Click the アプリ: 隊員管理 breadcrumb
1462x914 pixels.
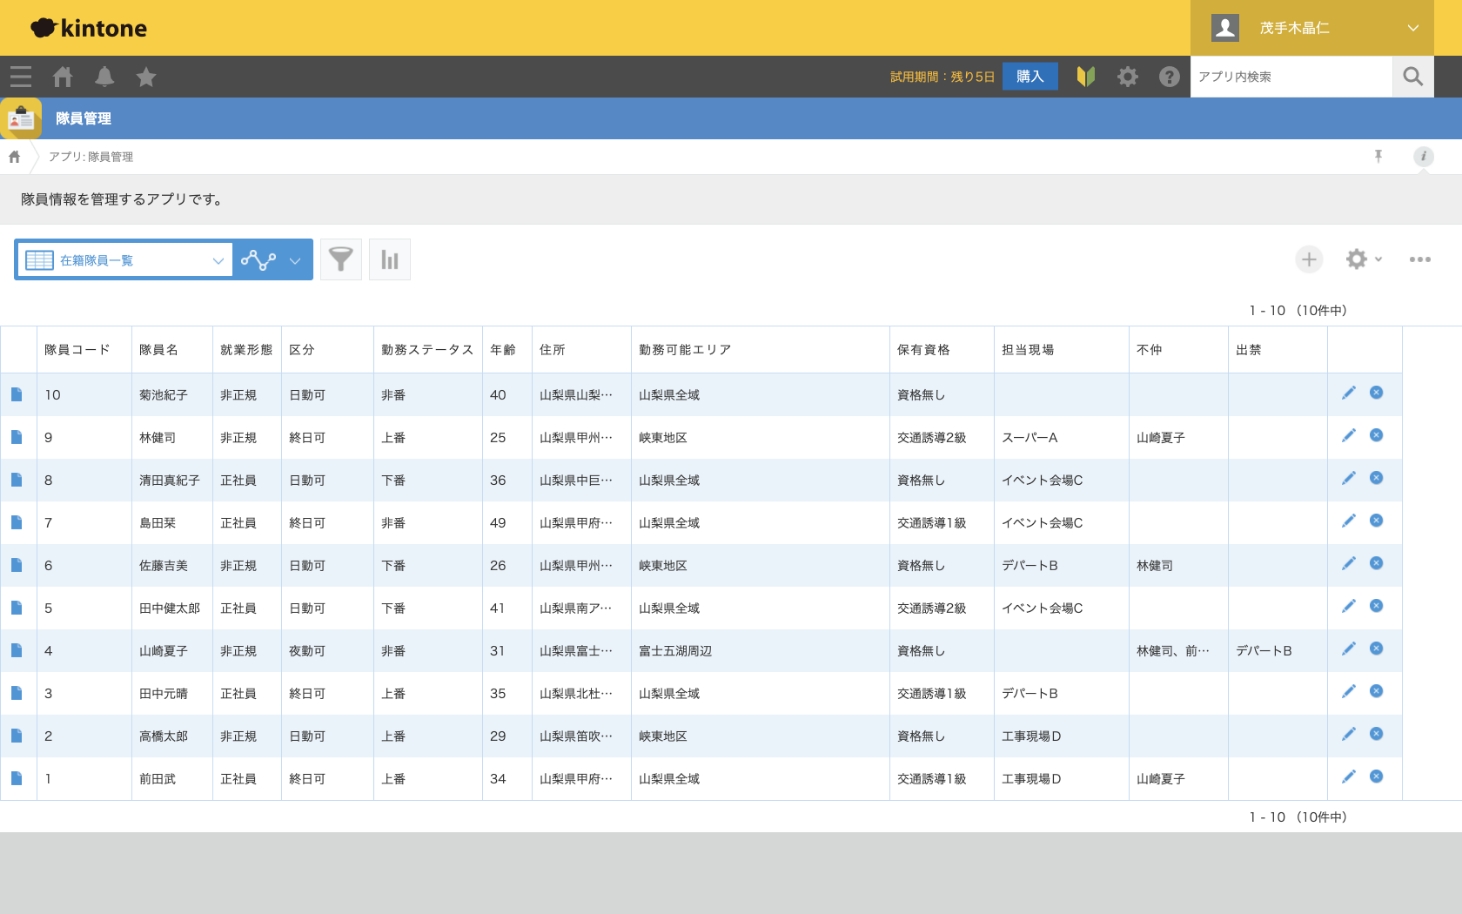coord(91,157)
